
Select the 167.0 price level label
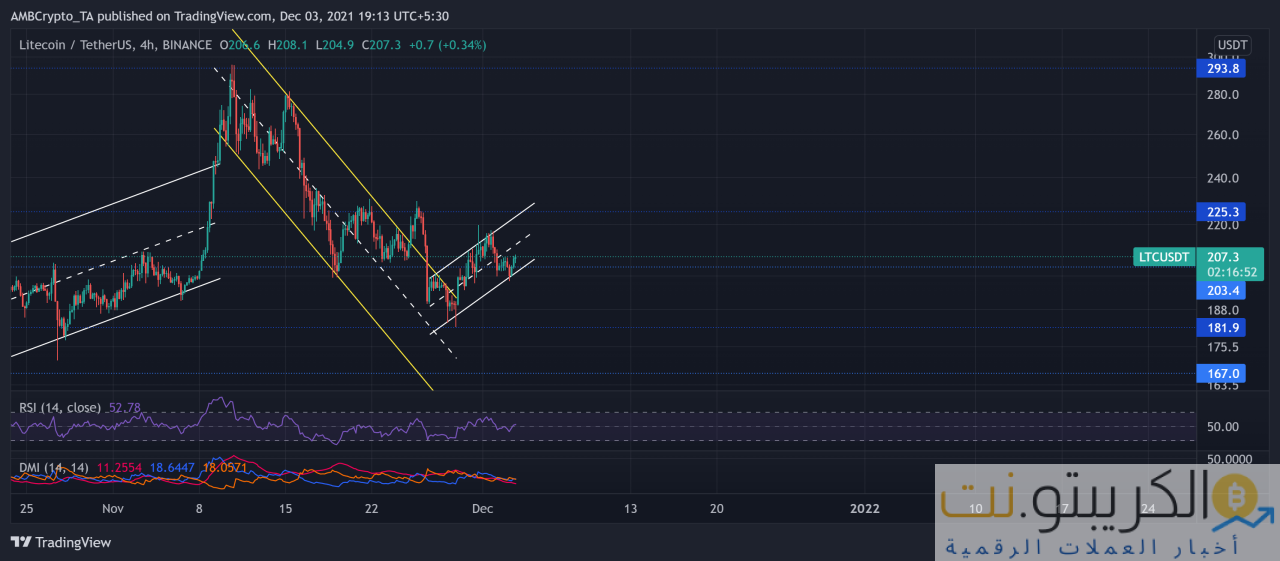coord(1221,373)
